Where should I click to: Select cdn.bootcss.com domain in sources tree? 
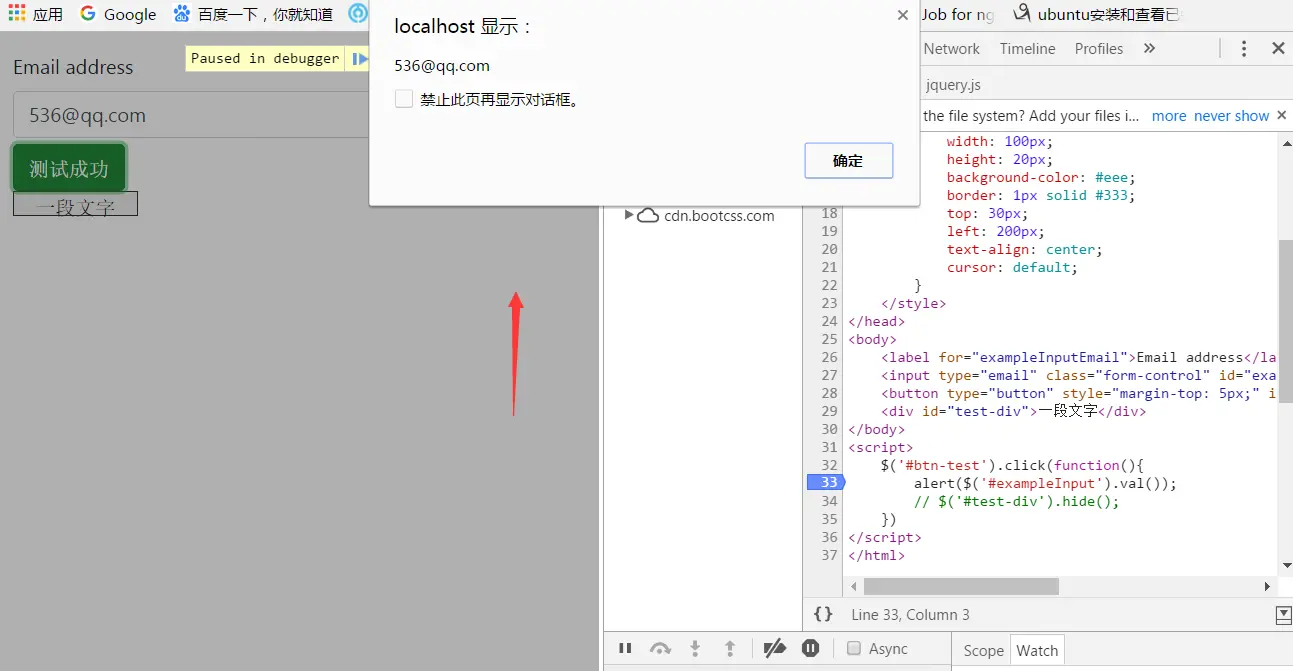[719, 215]
